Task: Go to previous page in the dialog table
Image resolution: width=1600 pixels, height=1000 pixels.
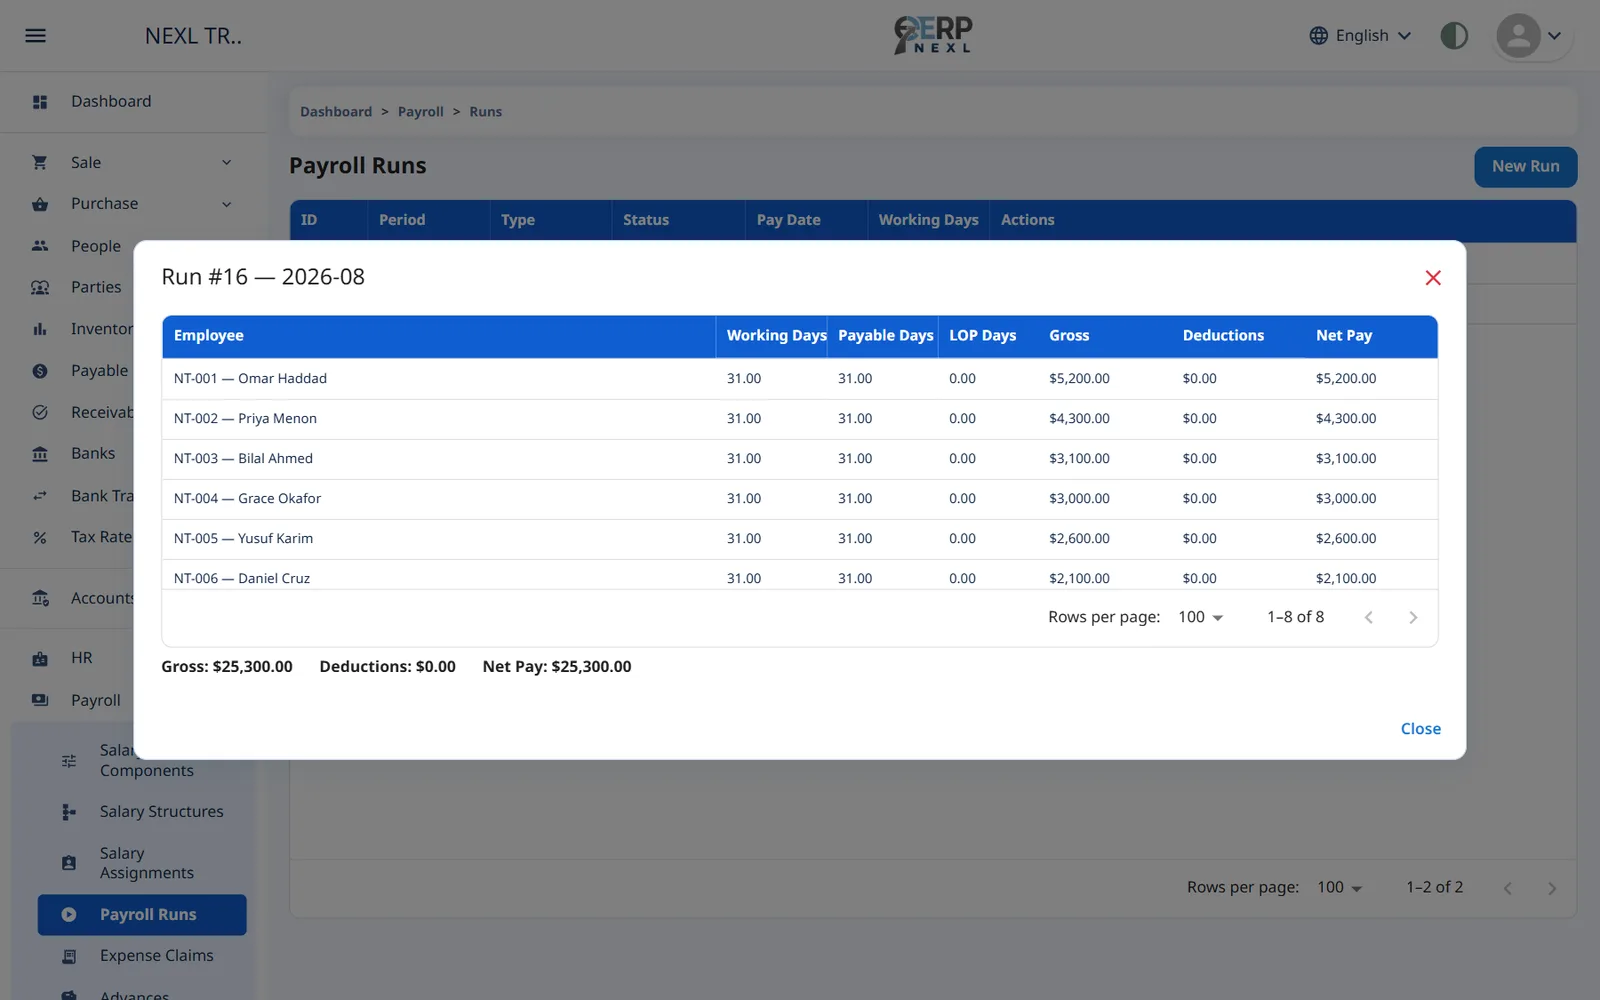Action: click(x=1369, y=618)
